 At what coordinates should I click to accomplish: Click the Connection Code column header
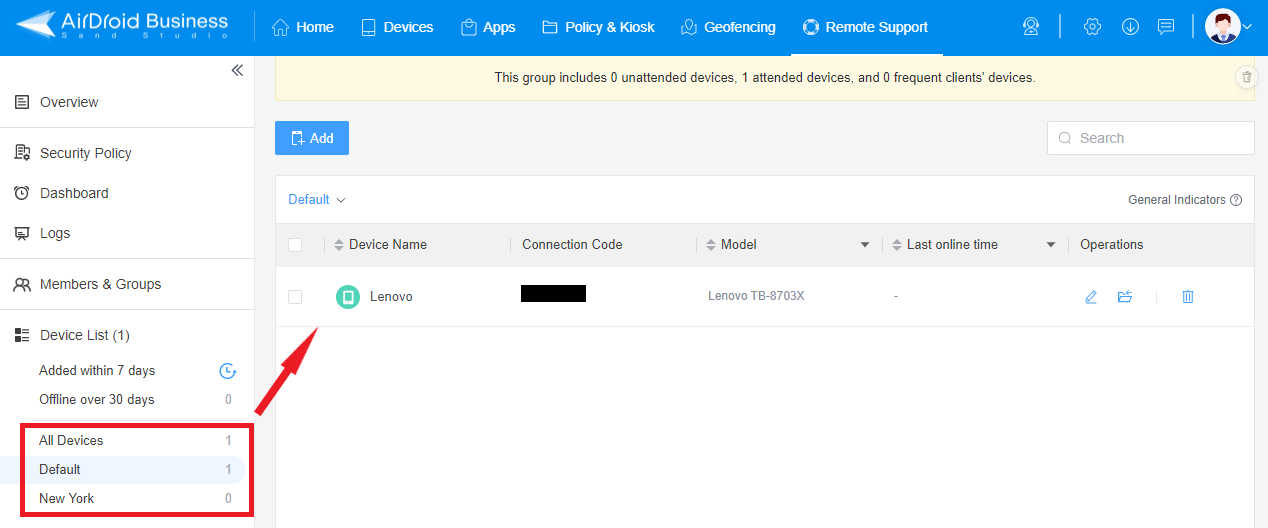[572, 244]
